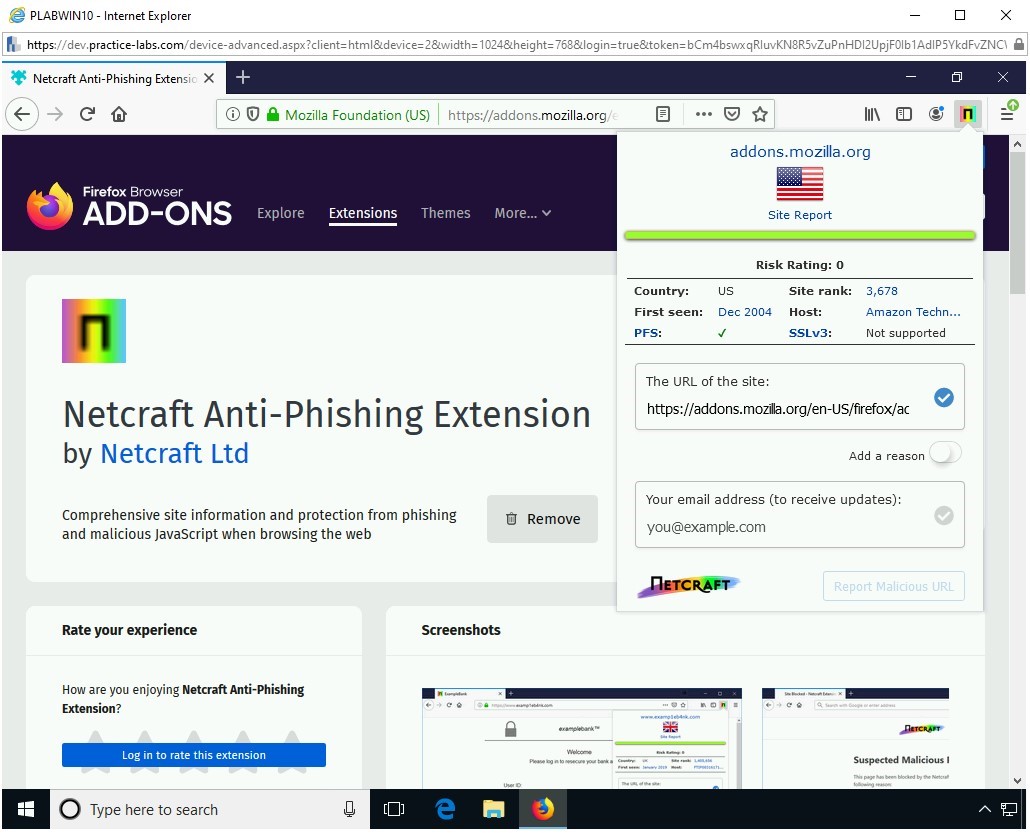Open the Firefox account icon
The height and width of the screenshot is (833, 1030).
936,114
